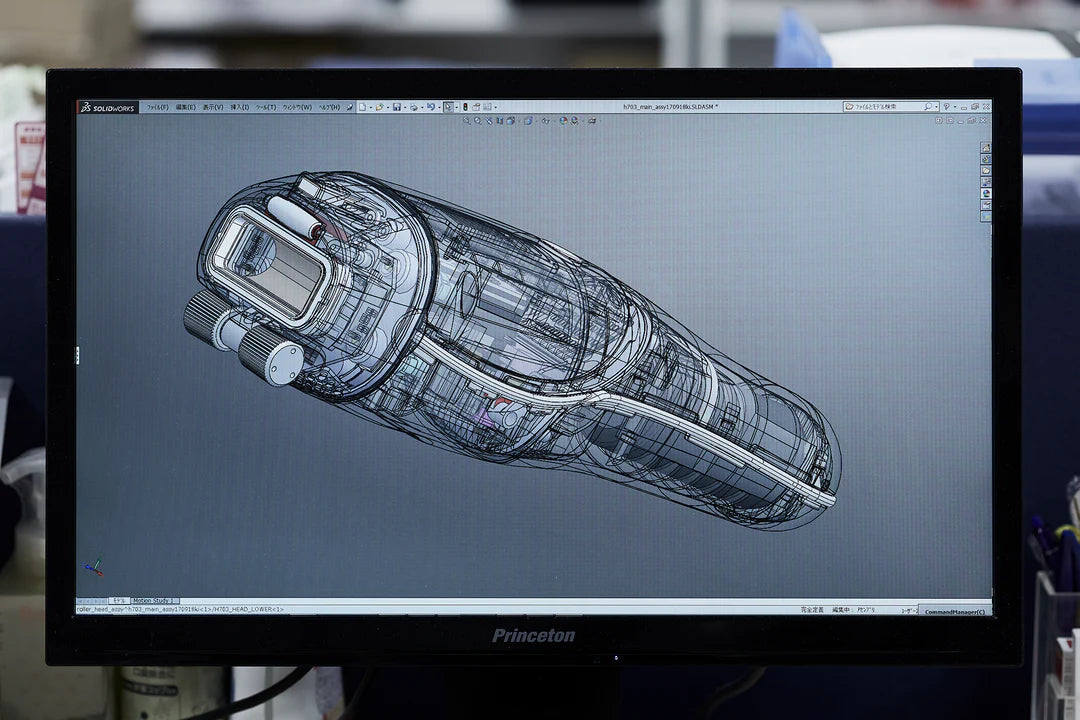Toggle the Select cursor tool
The width and height of the screenshot is (1080, 720).
(x=448, y=107)
